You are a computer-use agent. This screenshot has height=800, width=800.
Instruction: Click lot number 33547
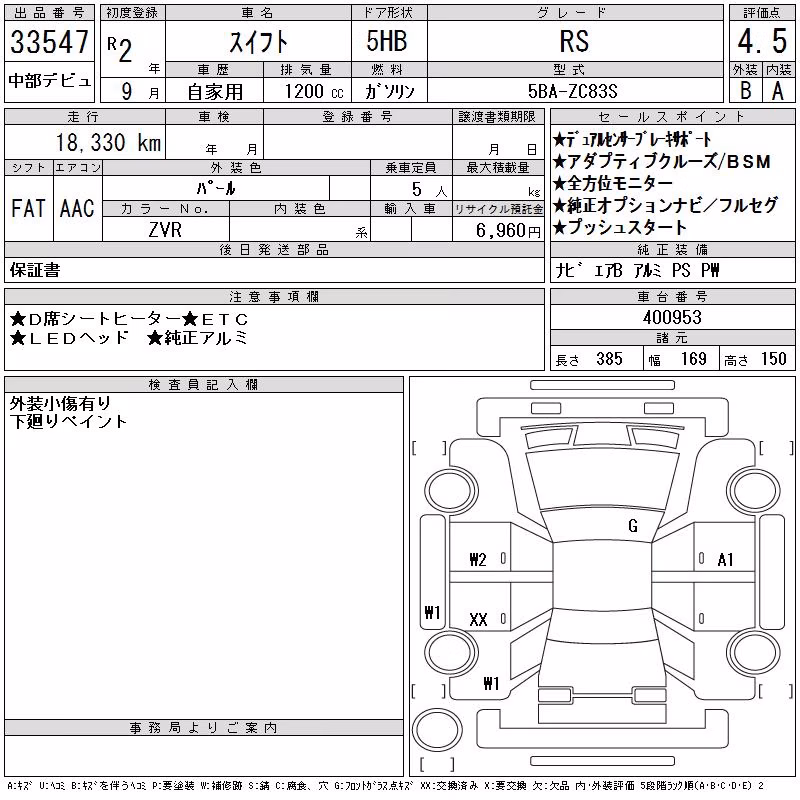pos(49,42)
